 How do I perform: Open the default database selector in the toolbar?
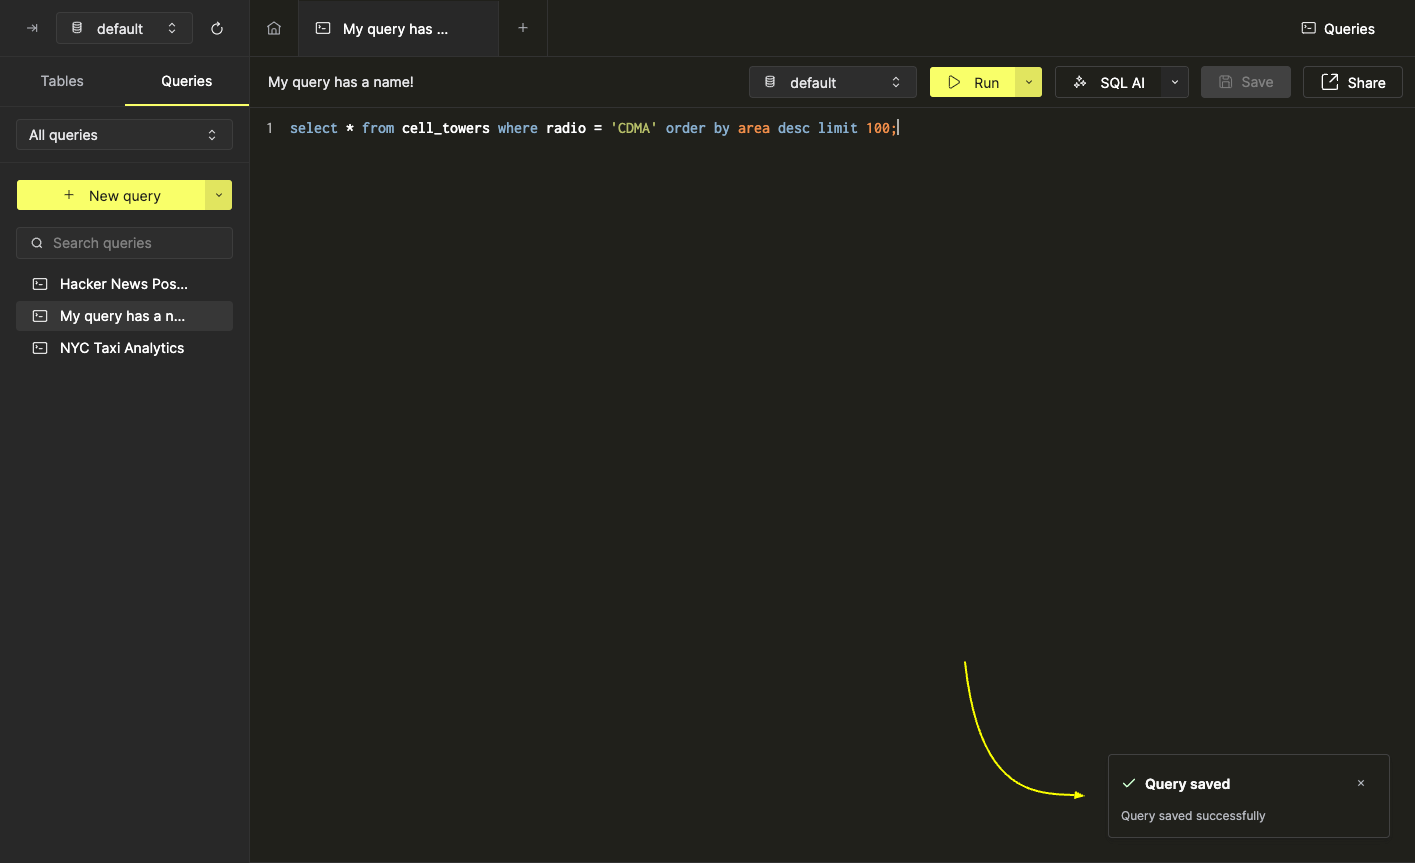(x=832, y=82)
